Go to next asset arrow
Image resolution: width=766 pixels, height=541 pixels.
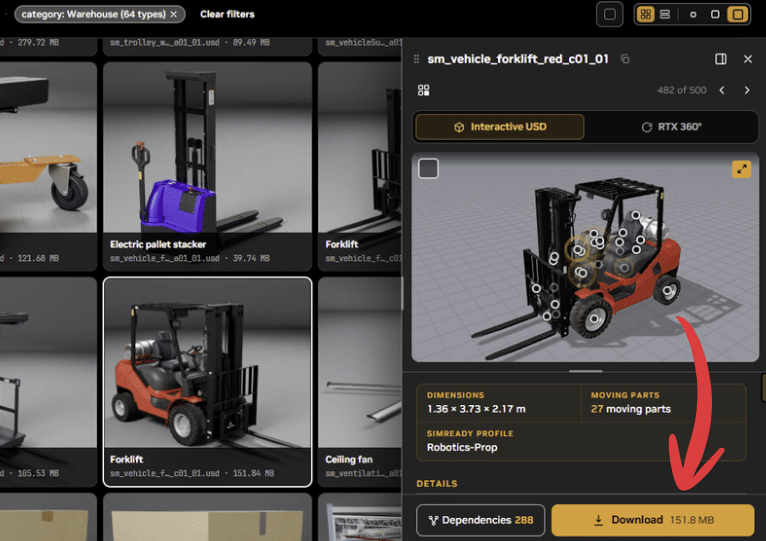pos(746,90)
